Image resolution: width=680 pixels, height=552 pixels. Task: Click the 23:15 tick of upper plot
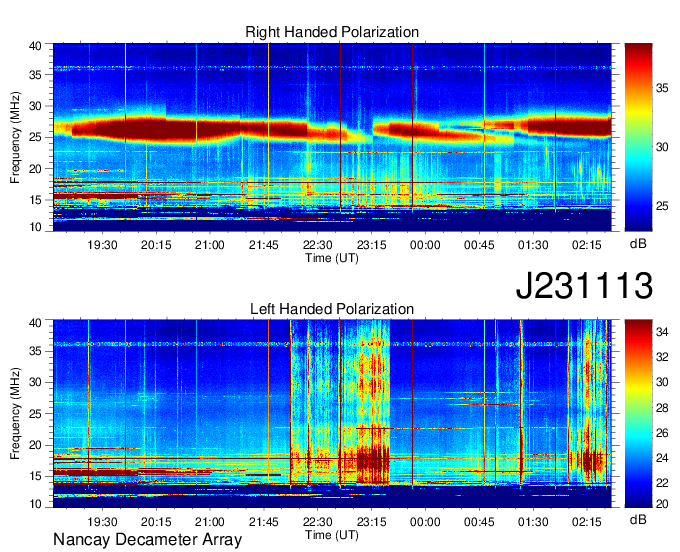(x=372, y=245)
